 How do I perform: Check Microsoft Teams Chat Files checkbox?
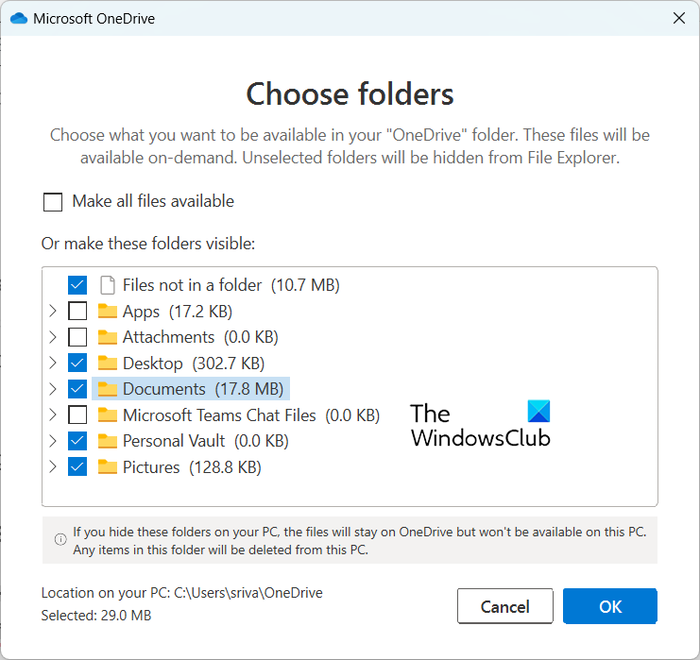click(x=77, y=415)
